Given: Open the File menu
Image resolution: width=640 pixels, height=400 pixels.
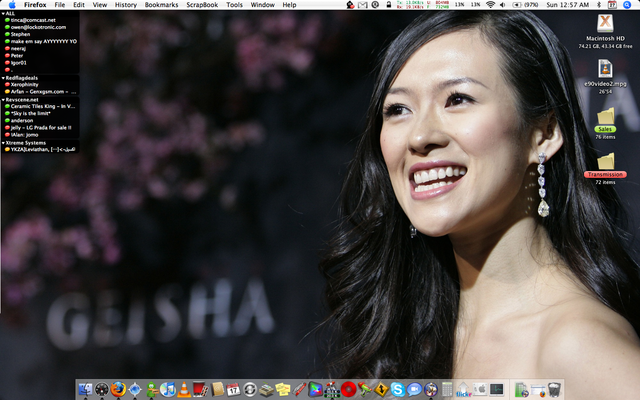Looking at the screenshot, I should tap(60, 5).
